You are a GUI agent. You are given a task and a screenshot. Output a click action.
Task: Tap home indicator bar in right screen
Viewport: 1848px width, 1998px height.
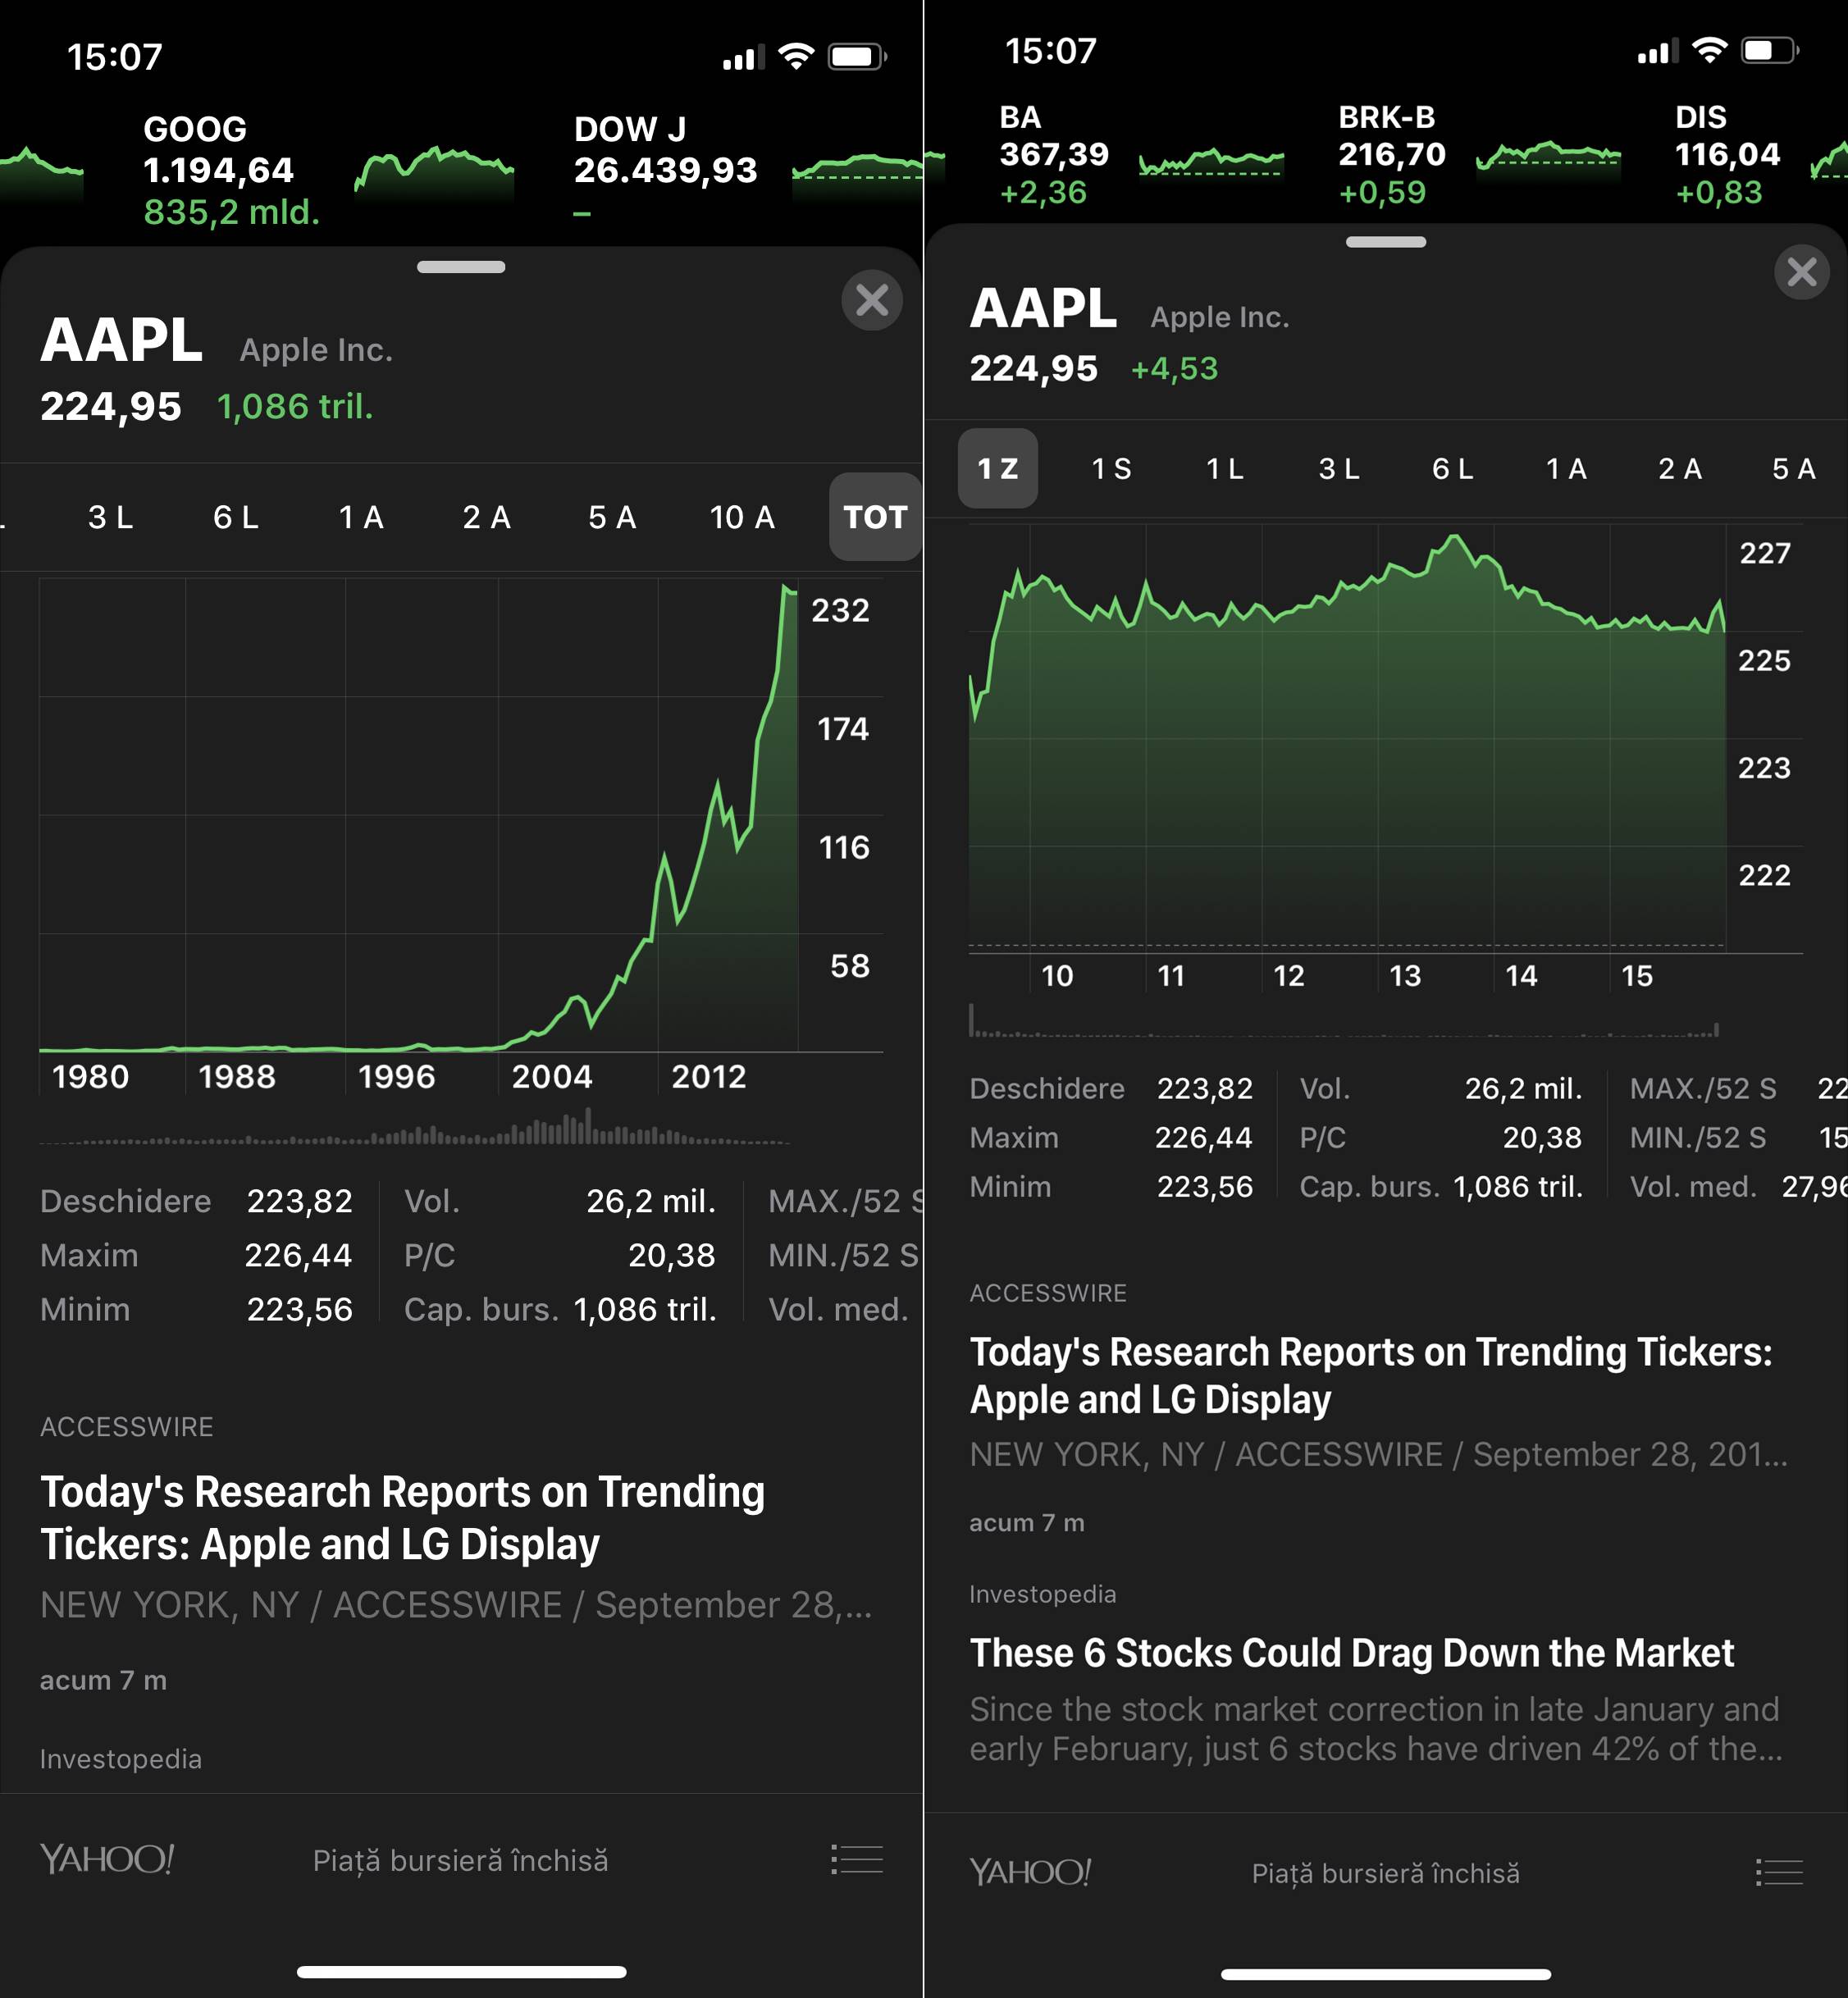click(1386, 1974)
